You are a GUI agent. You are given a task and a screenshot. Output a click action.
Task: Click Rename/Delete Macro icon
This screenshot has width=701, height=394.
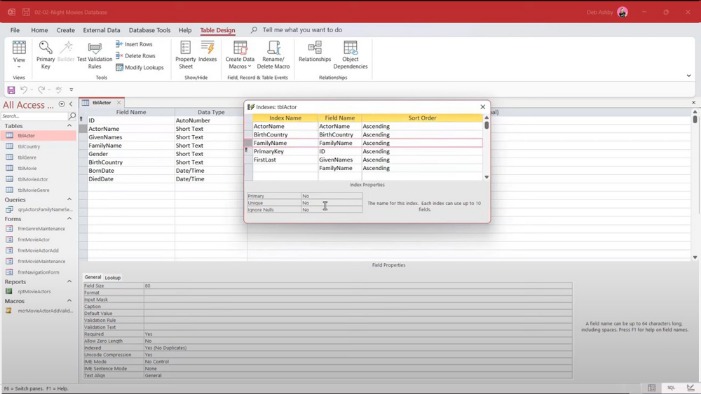point(273,54)
